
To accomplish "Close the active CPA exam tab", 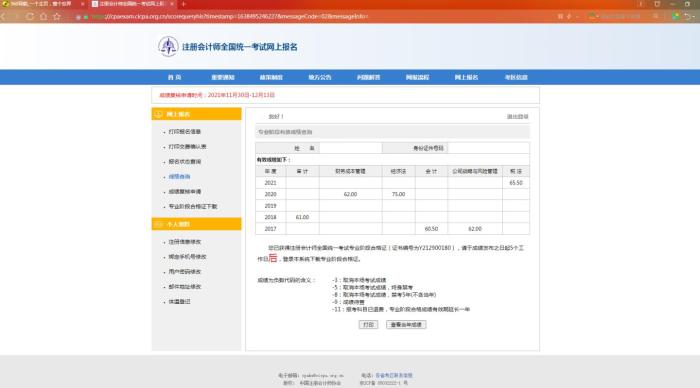I will 172,4.
